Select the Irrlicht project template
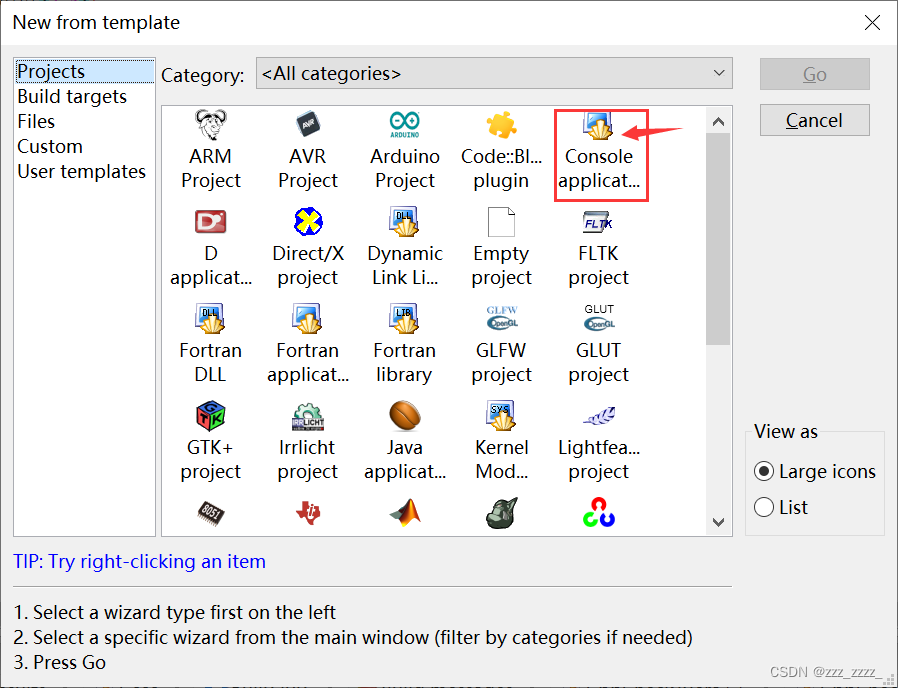Viewport: 898px width, 688px height. (308, 442)
